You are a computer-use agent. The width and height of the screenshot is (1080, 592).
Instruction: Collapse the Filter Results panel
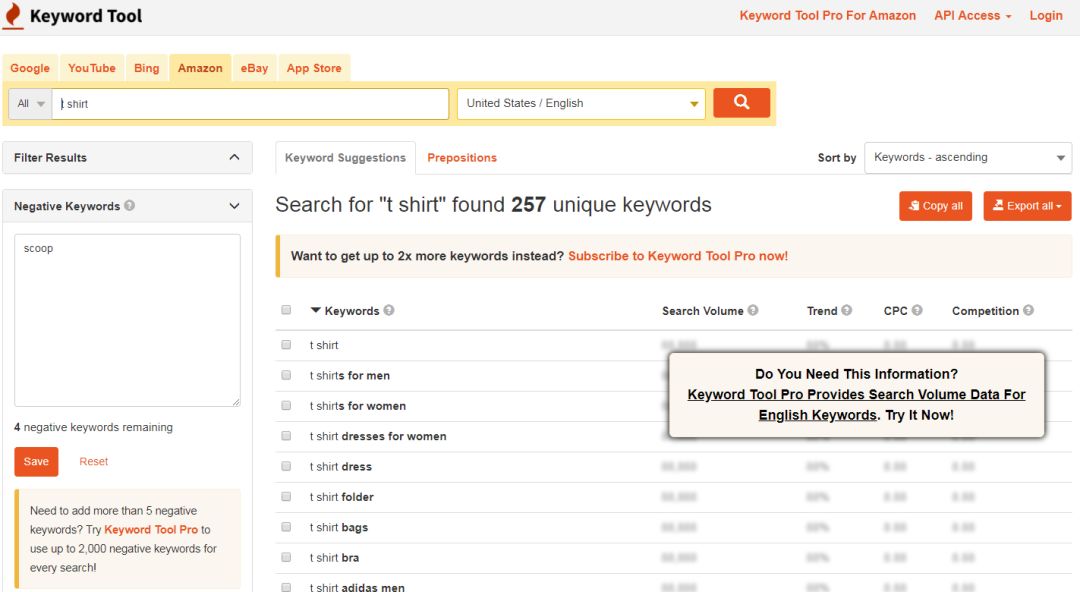(234, 157)
